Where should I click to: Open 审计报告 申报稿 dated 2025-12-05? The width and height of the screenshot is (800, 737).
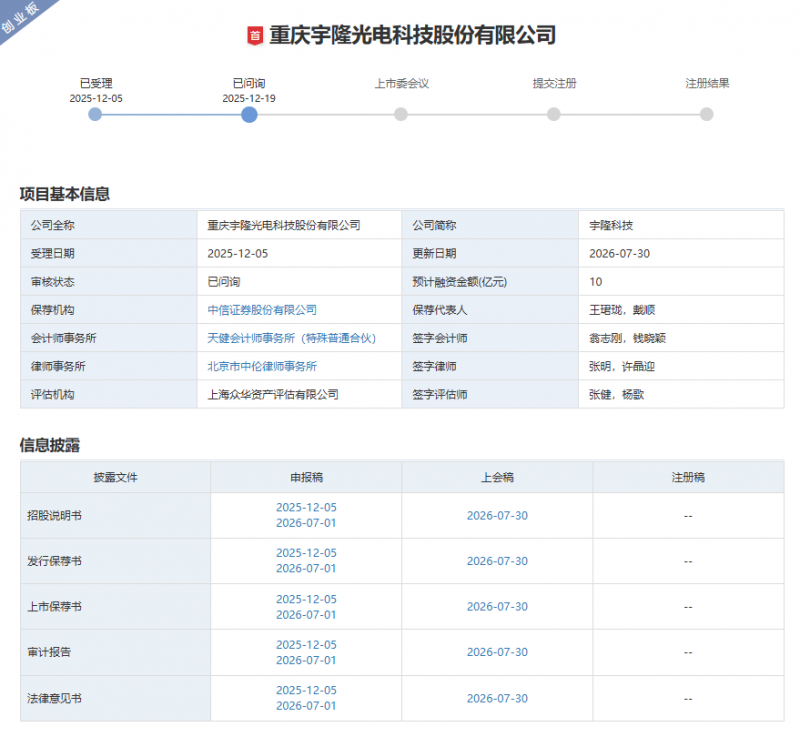click(x=306, y=645)
